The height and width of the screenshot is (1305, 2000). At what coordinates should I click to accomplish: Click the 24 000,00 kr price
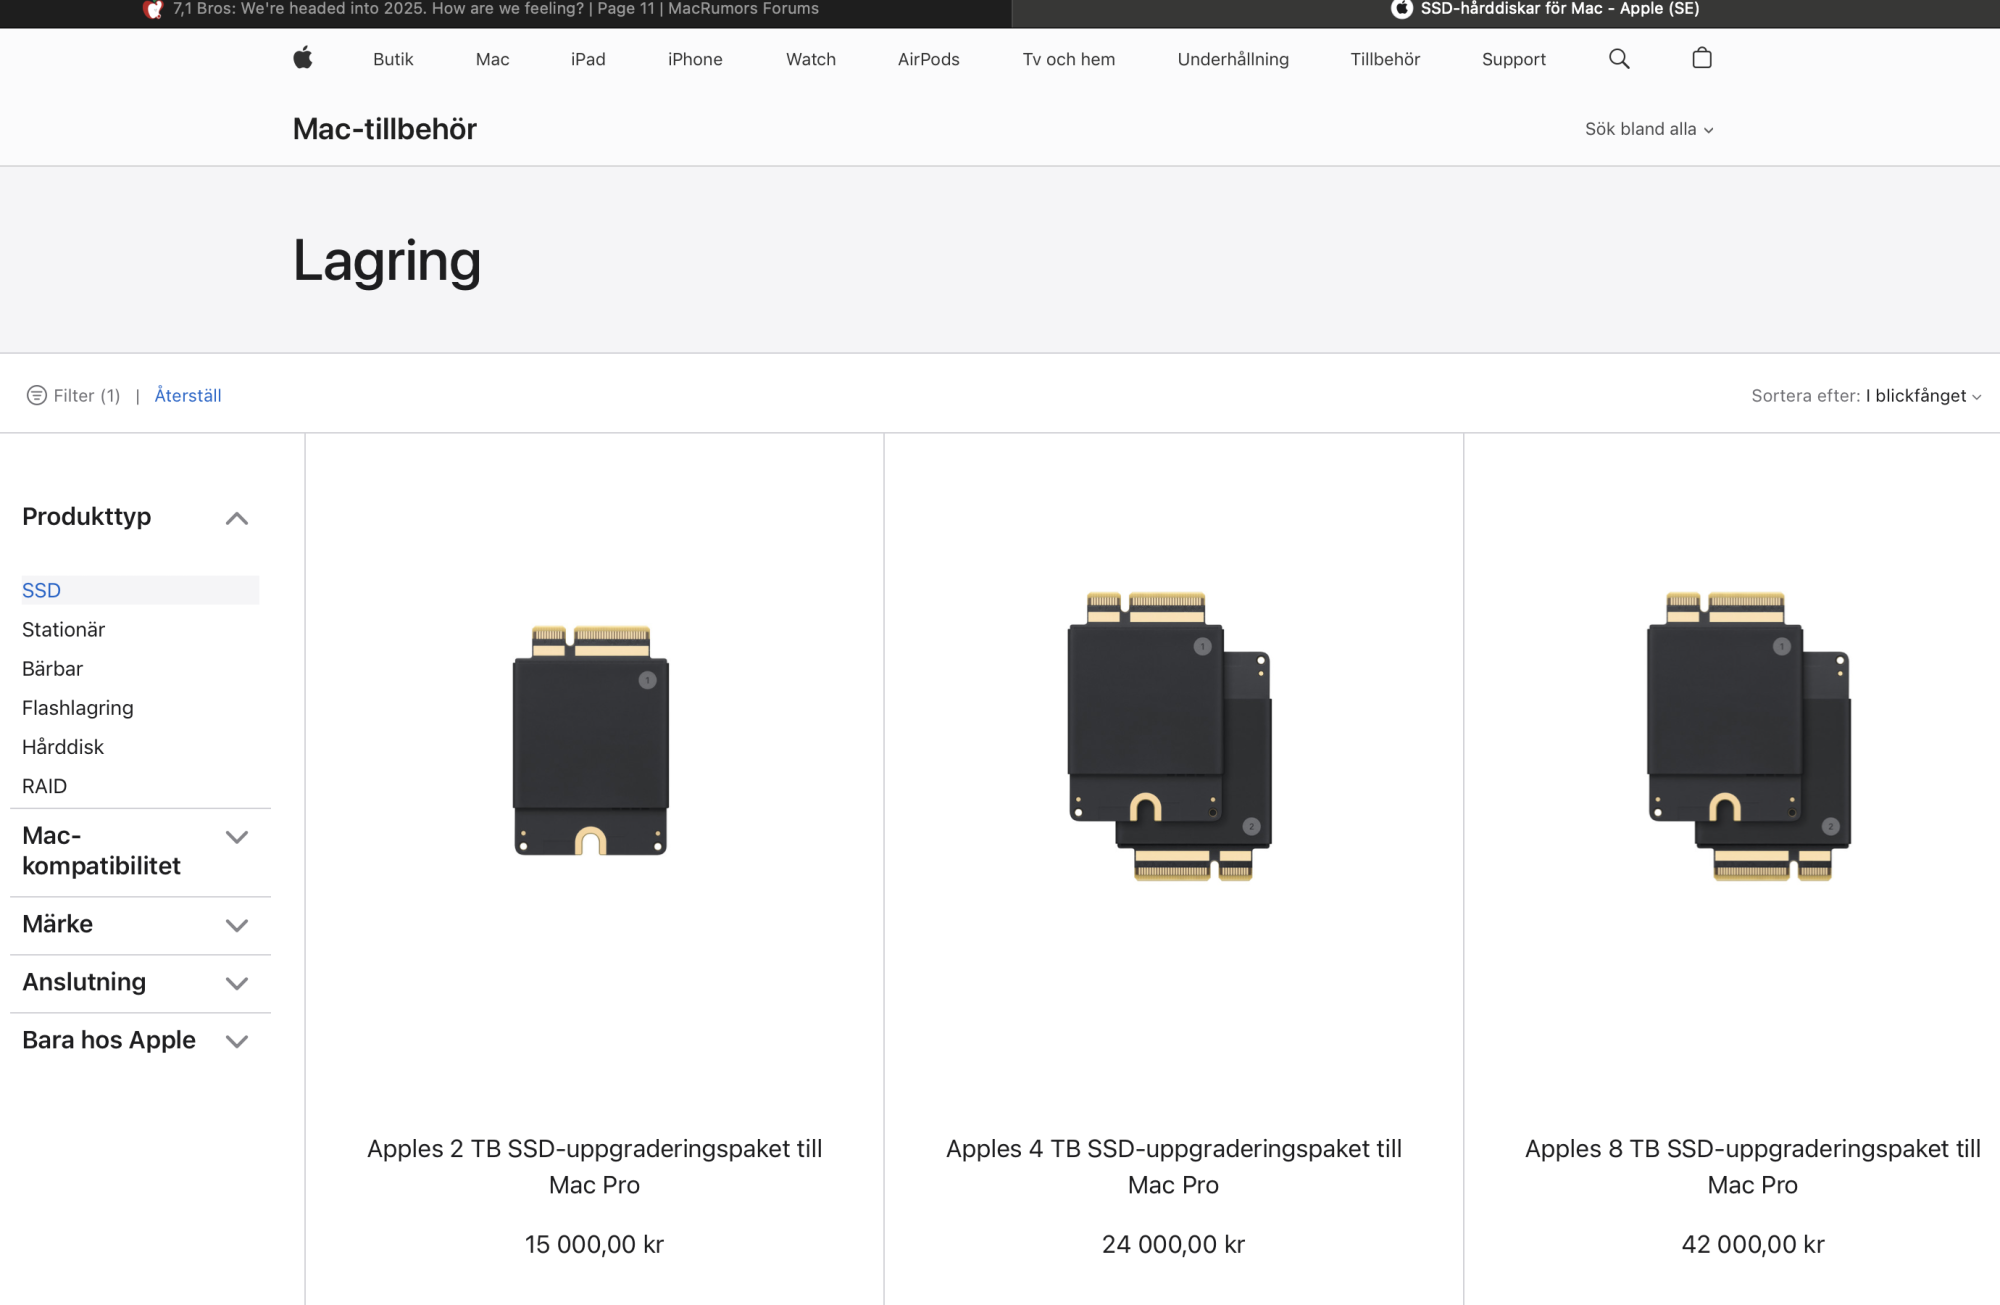click(1173, 1244)
